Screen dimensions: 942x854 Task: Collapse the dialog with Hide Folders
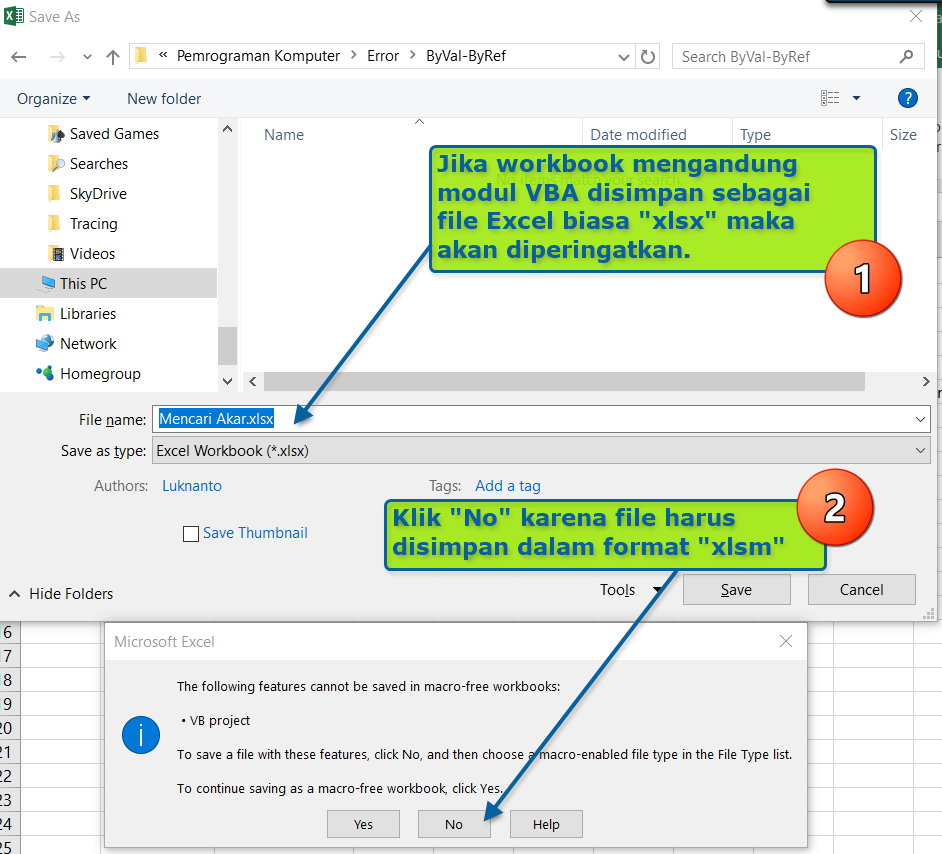(x=60, y=592)
